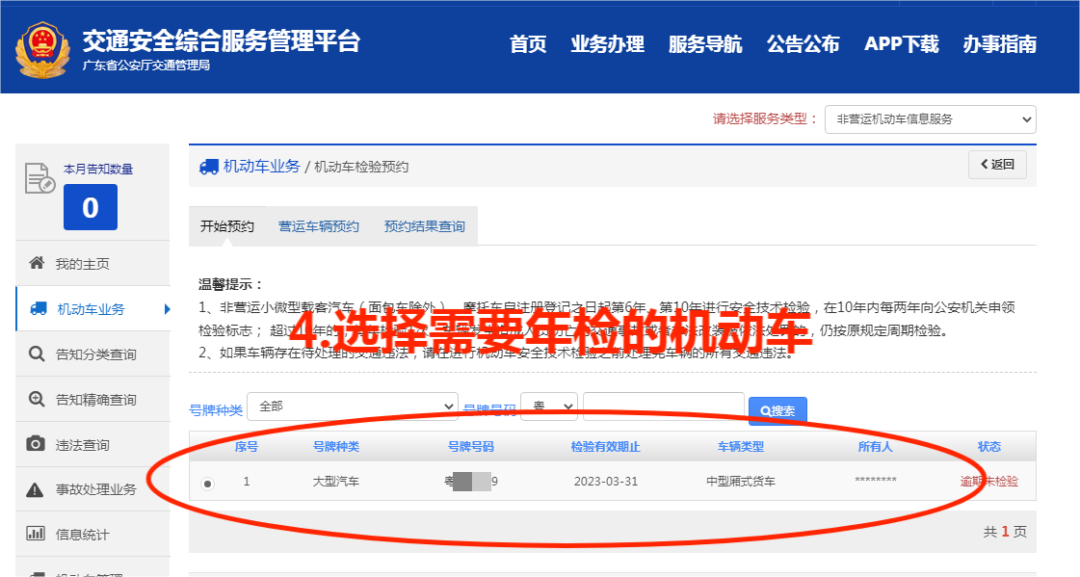This screenshot has width=1080, height=577.
Task: Click the 车辆类型 column header
Action: [x=740, y=446]
